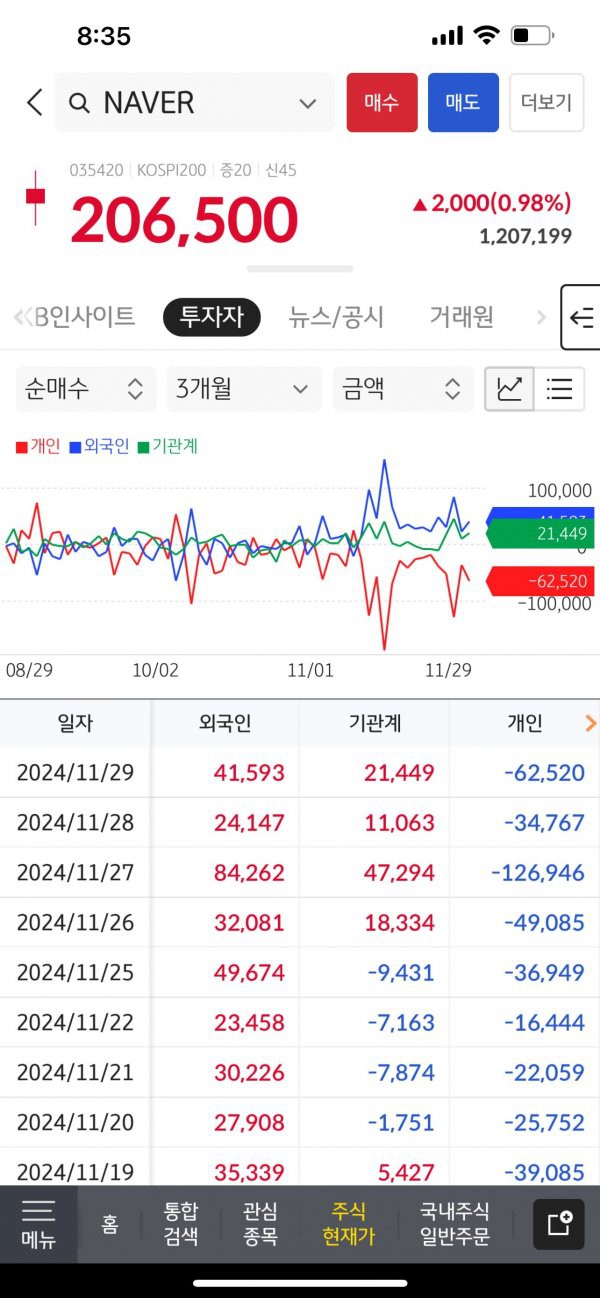Show more columns with orange arrow
600x1298 pixels.
click(x=591, y=723)
